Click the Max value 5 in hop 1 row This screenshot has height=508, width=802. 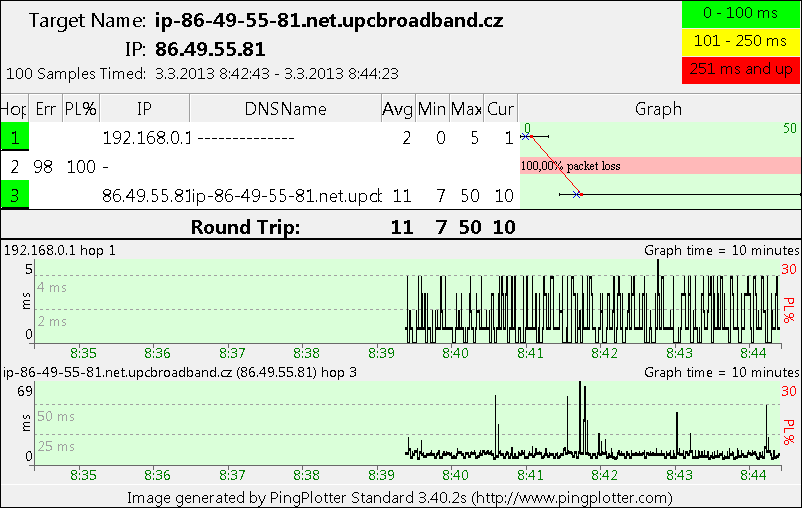tap(475, 138)
